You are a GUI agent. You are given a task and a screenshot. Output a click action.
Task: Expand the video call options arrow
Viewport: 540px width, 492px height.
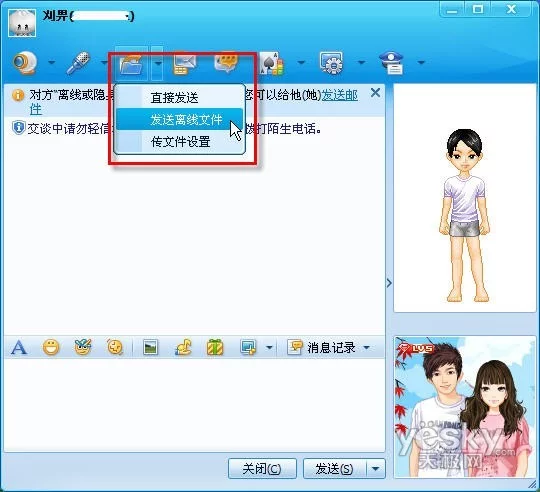51,63
